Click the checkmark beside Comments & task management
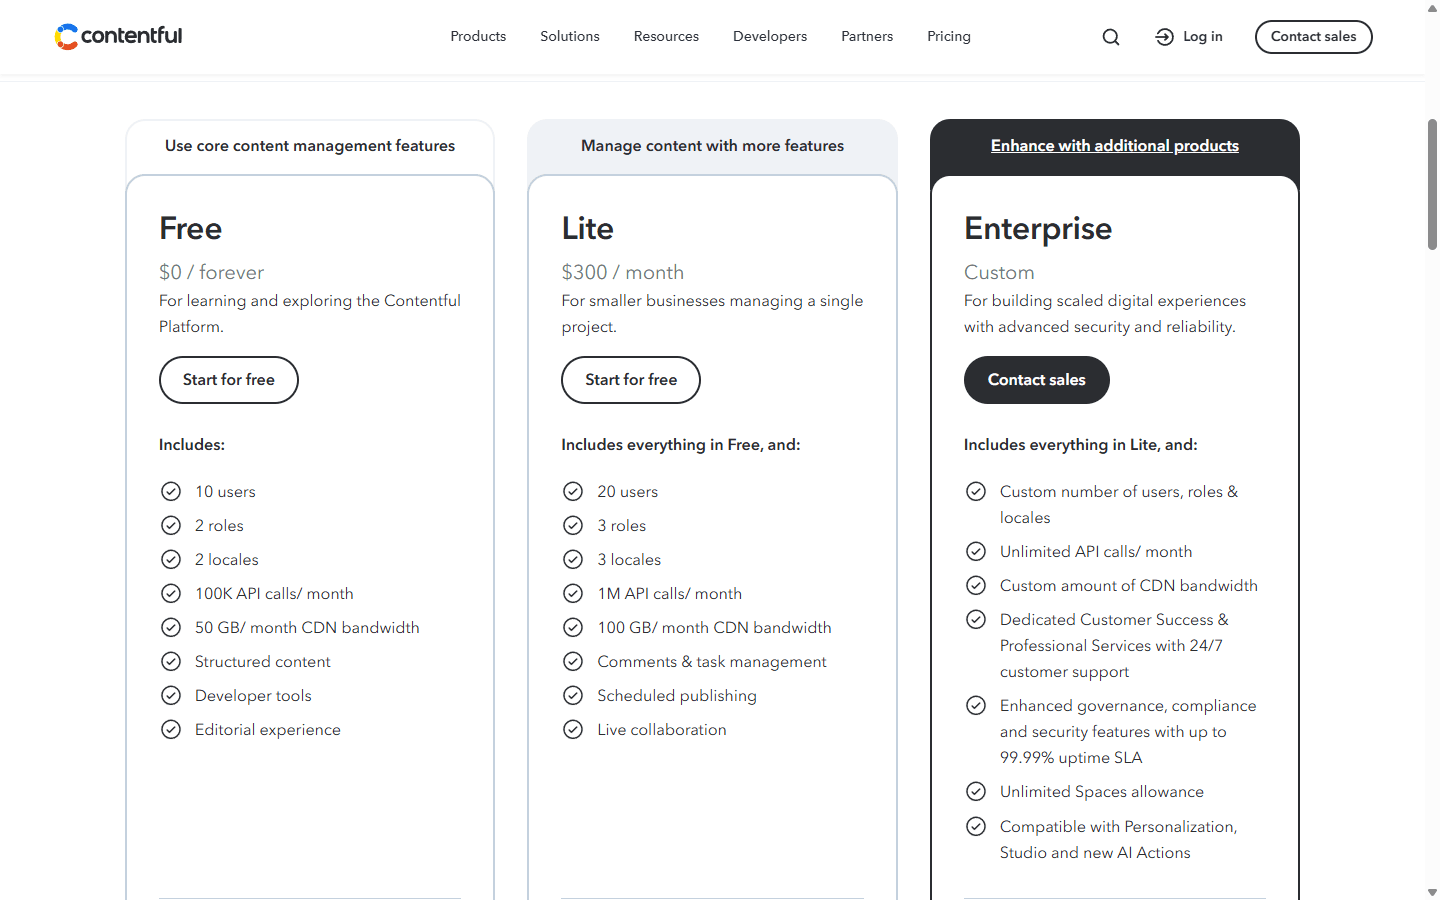 click(573, 661)
